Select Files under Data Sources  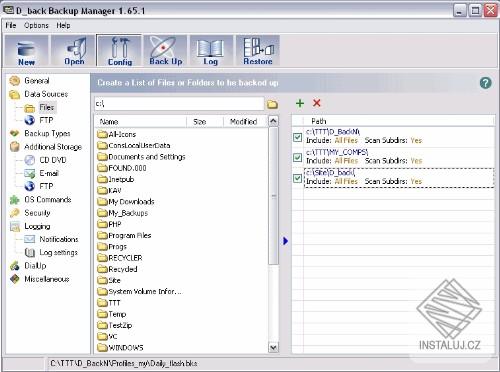pos(46,107)
